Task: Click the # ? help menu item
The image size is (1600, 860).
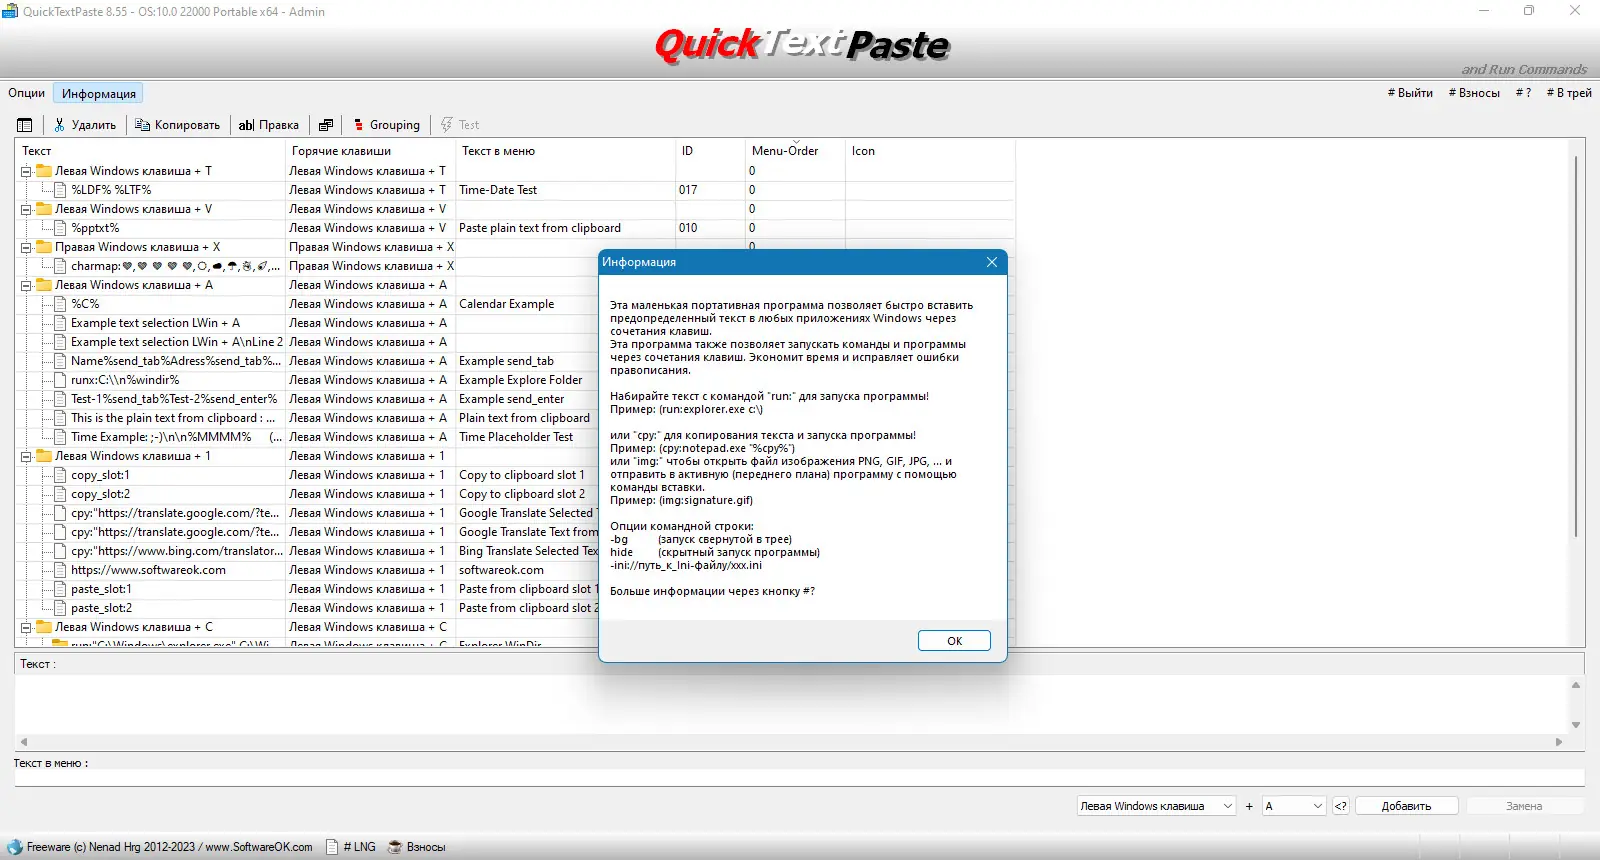Action: pos(1523,93)
